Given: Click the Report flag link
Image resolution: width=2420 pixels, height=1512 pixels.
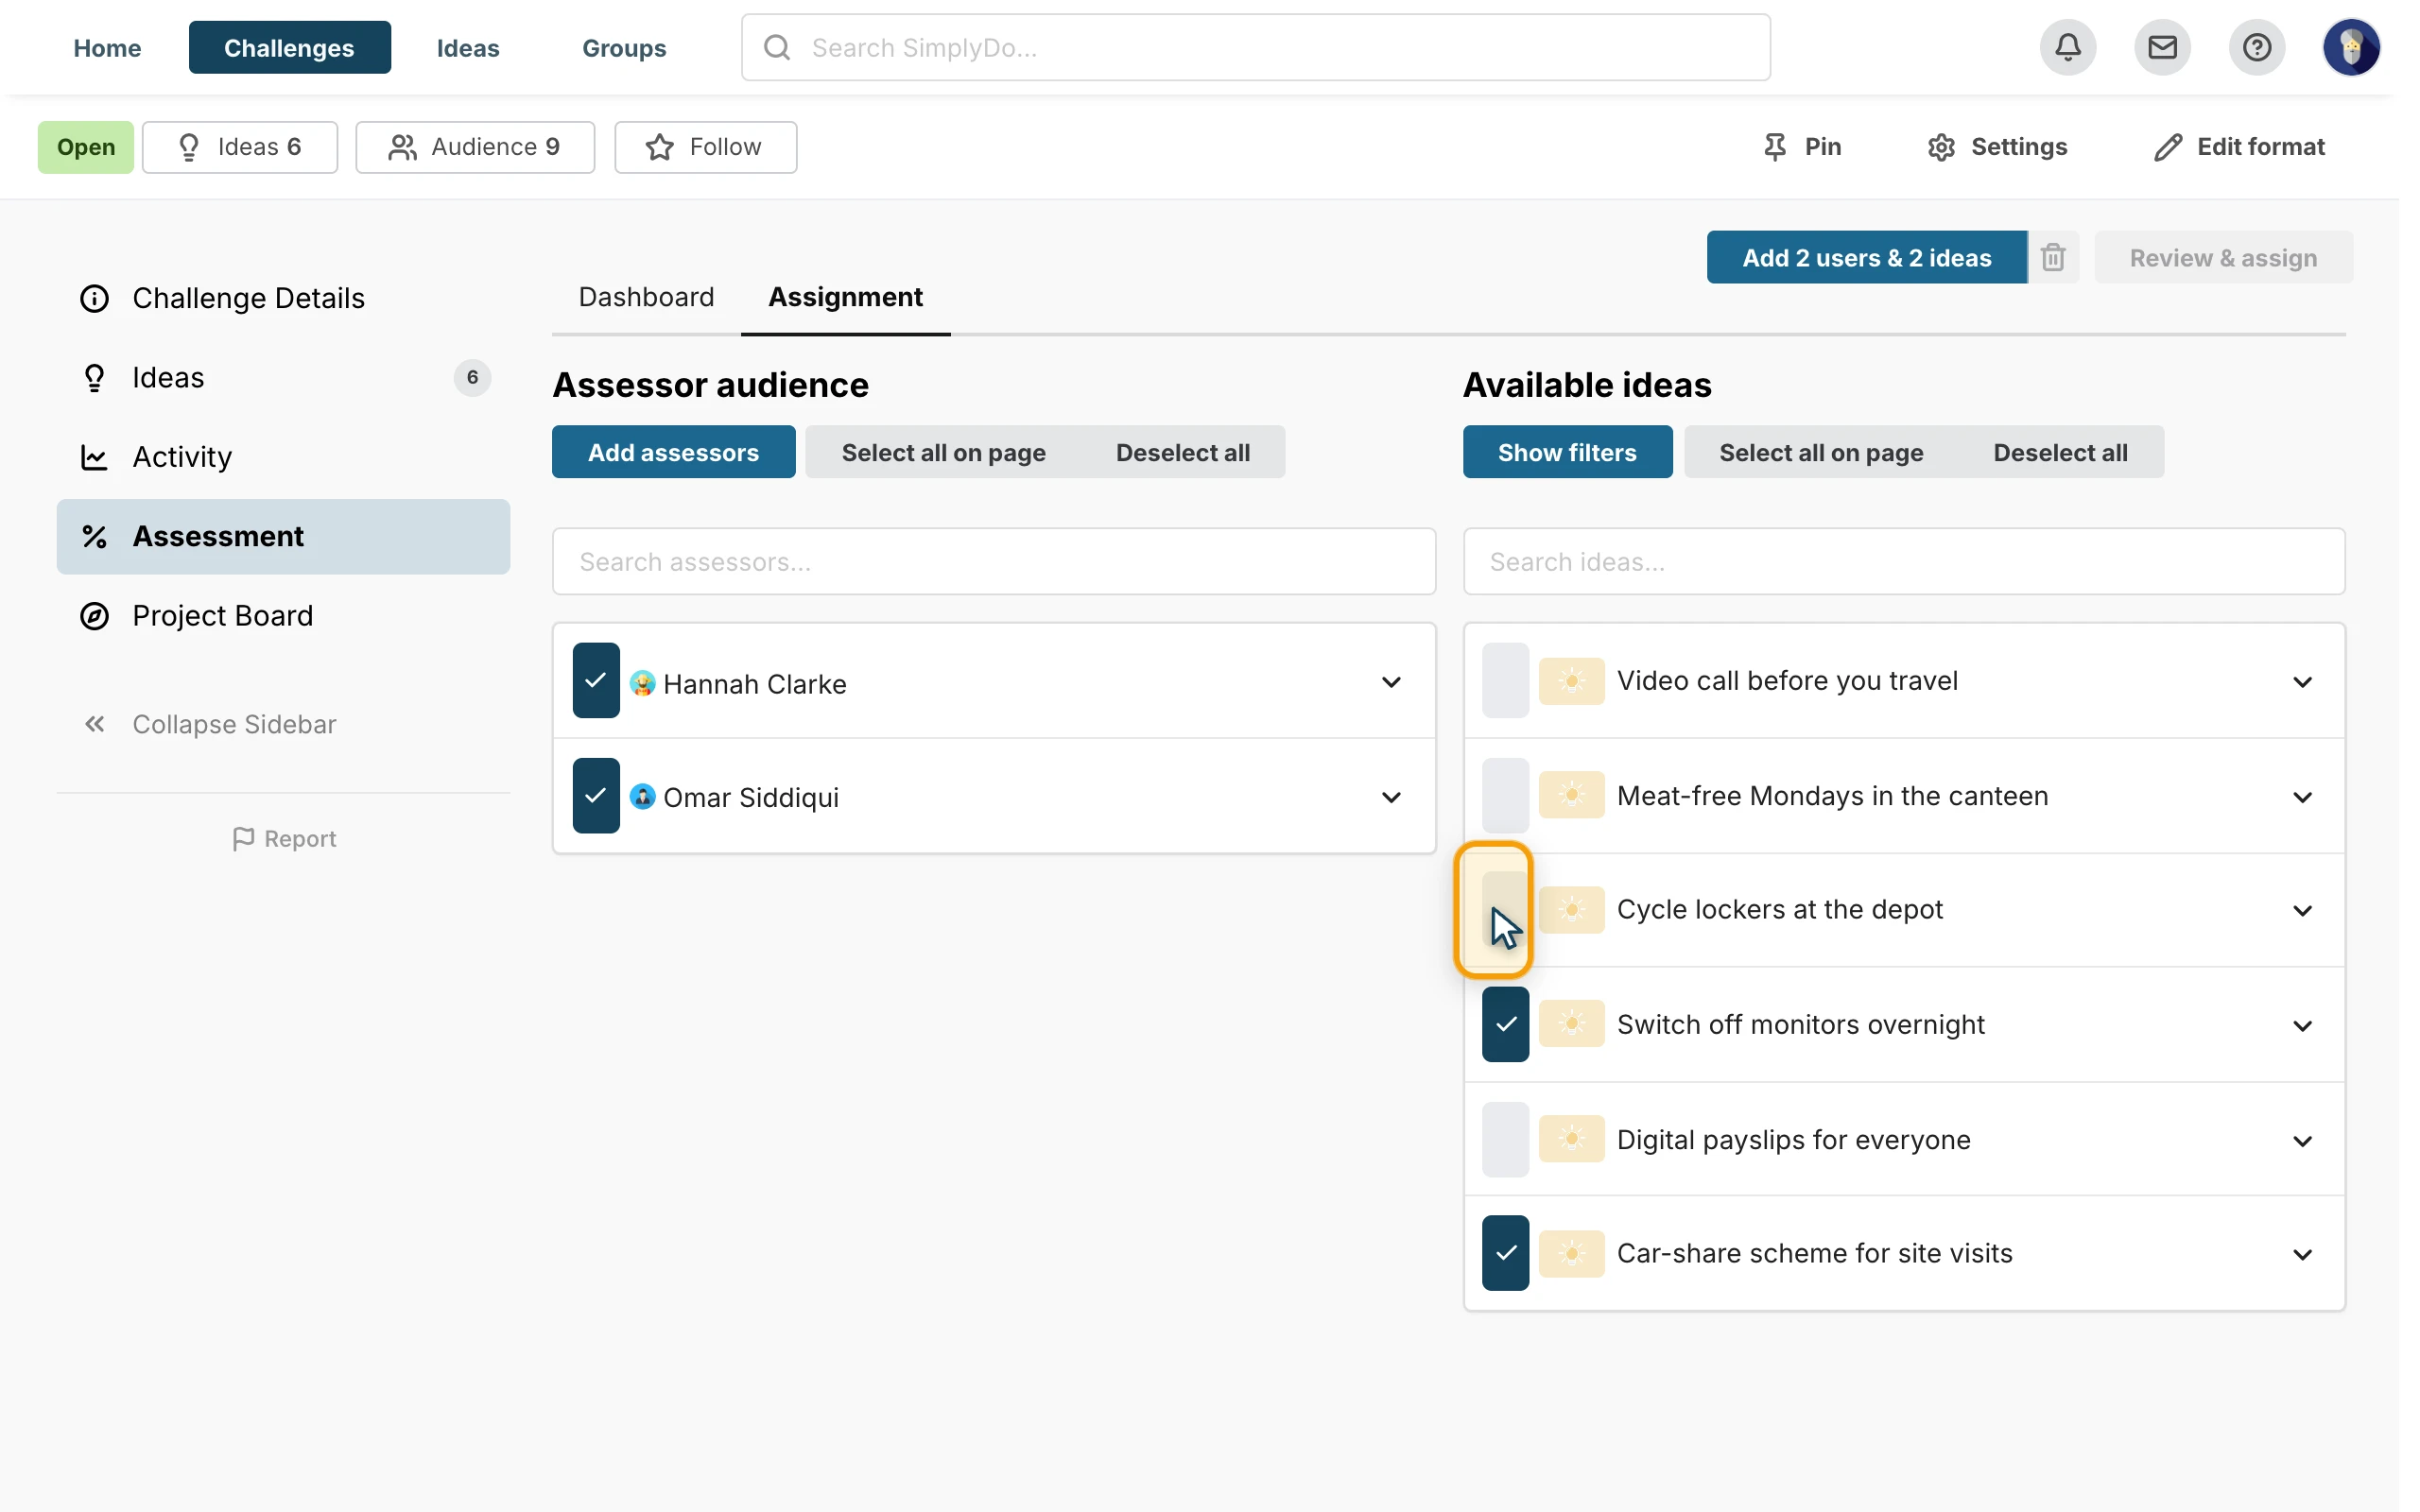Looking at the screenshot, I should pos(284,838).
